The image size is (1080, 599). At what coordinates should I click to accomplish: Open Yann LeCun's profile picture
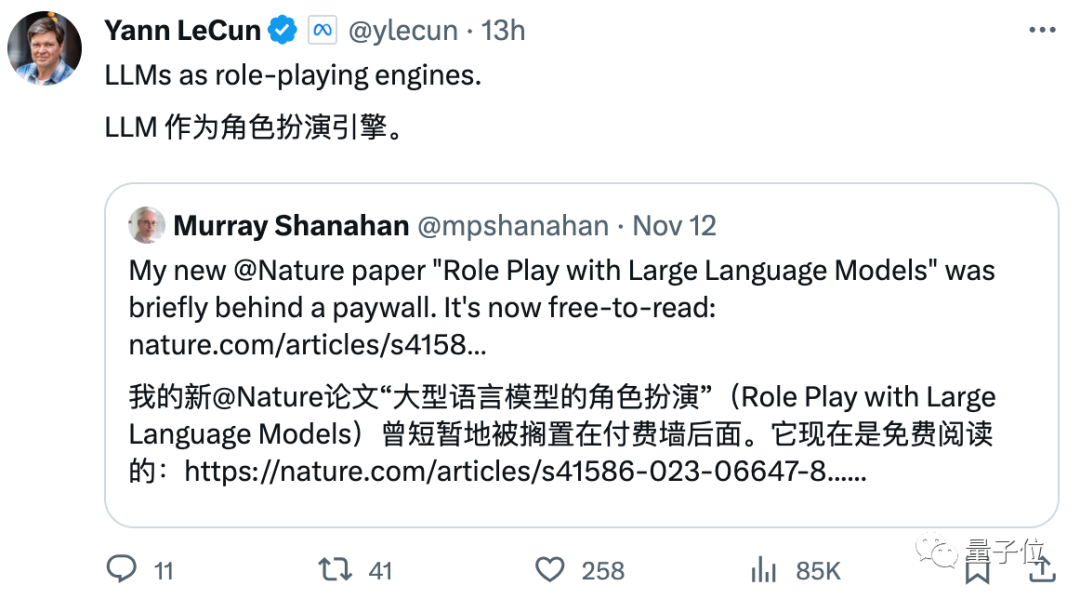click(45, 48)
